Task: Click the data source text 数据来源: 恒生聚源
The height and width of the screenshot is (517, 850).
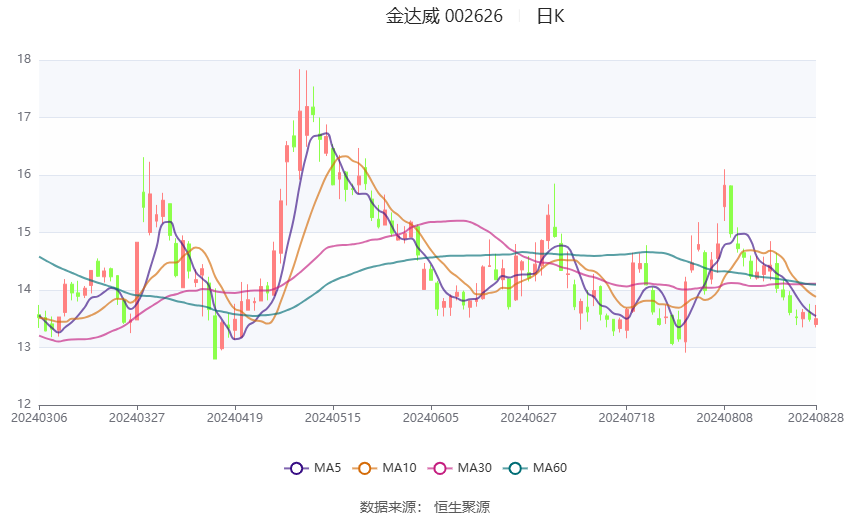Action: [x=425, y=507]
